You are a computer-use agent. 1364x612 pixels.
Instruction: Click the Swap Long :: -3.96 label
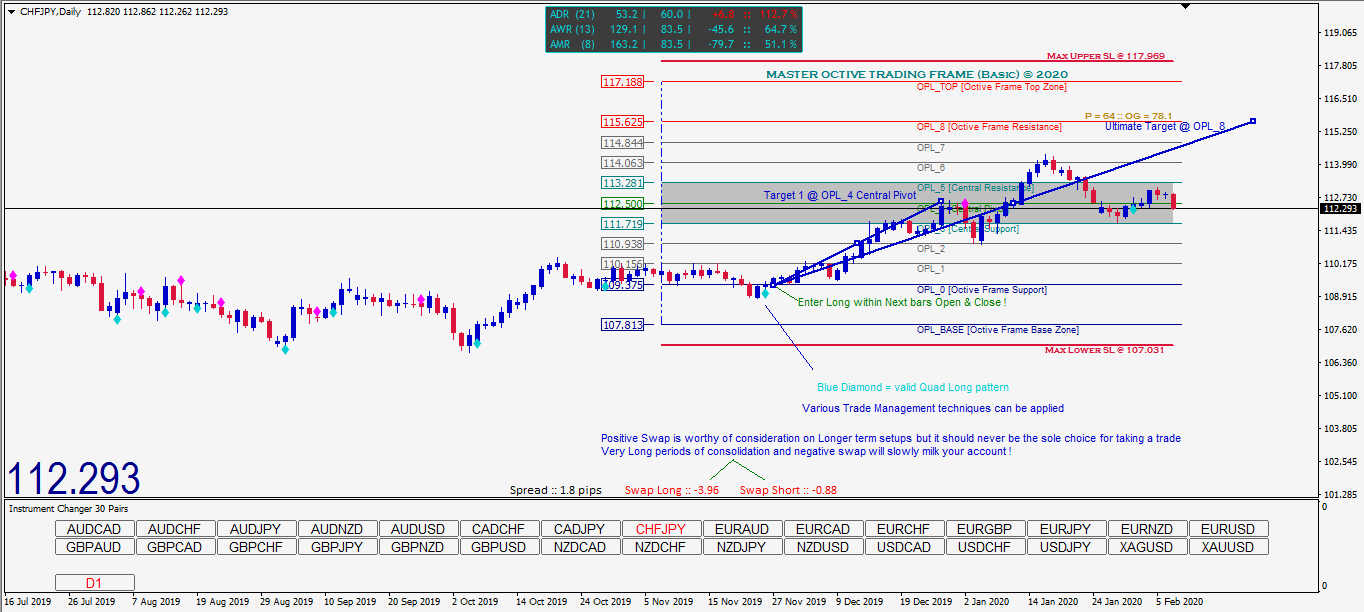(x=672, y=490)
